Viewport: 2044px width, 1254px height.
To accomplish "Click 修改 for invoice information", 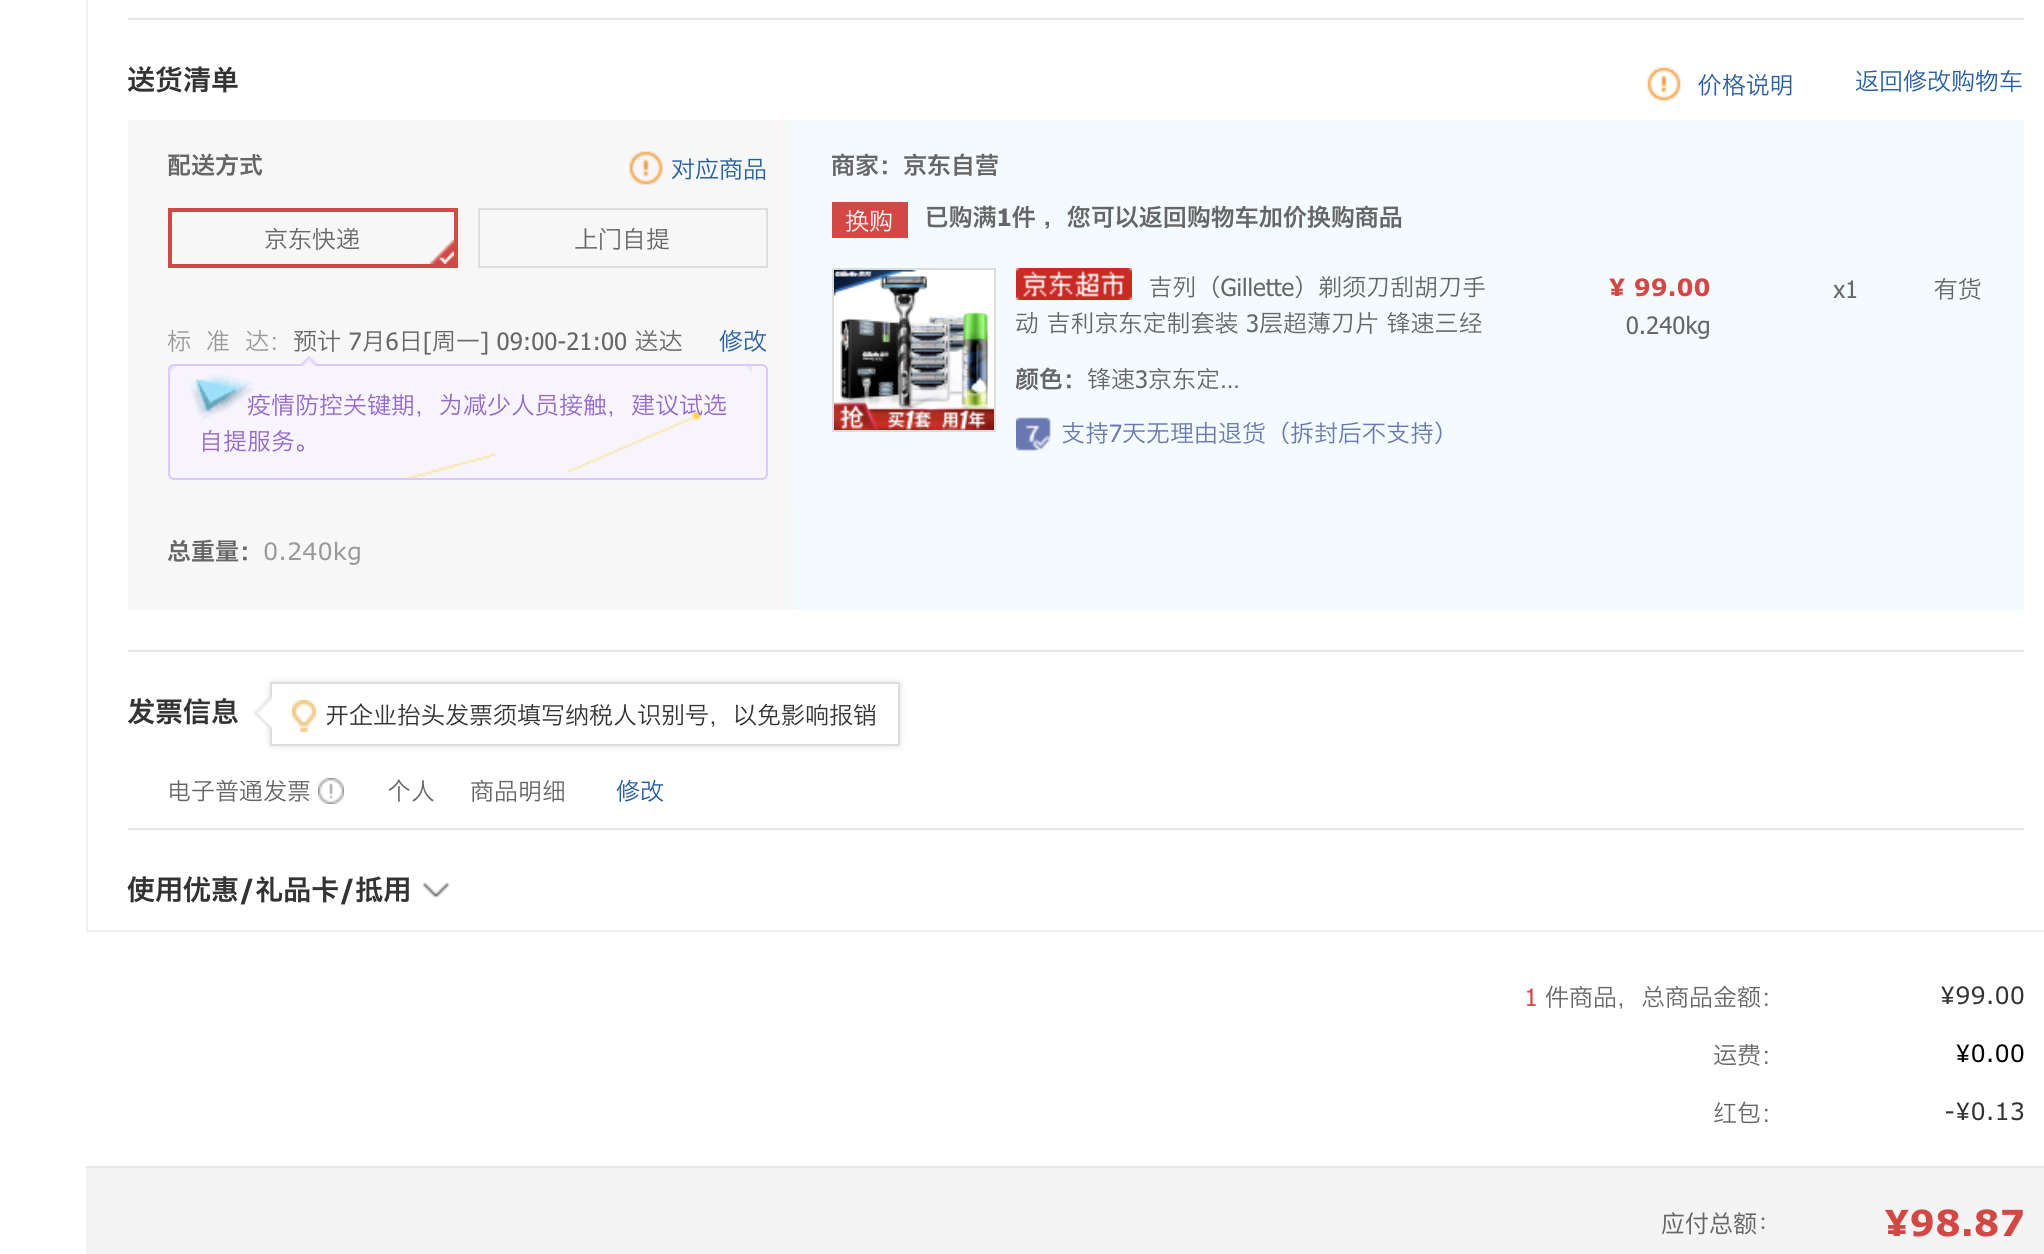I will coord(640,791).
